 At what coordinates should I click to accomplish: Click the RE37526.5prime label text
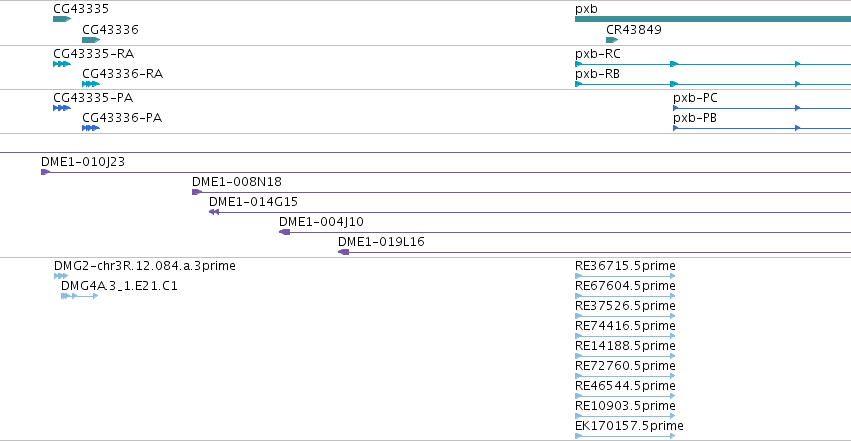[x=625, y=306]
